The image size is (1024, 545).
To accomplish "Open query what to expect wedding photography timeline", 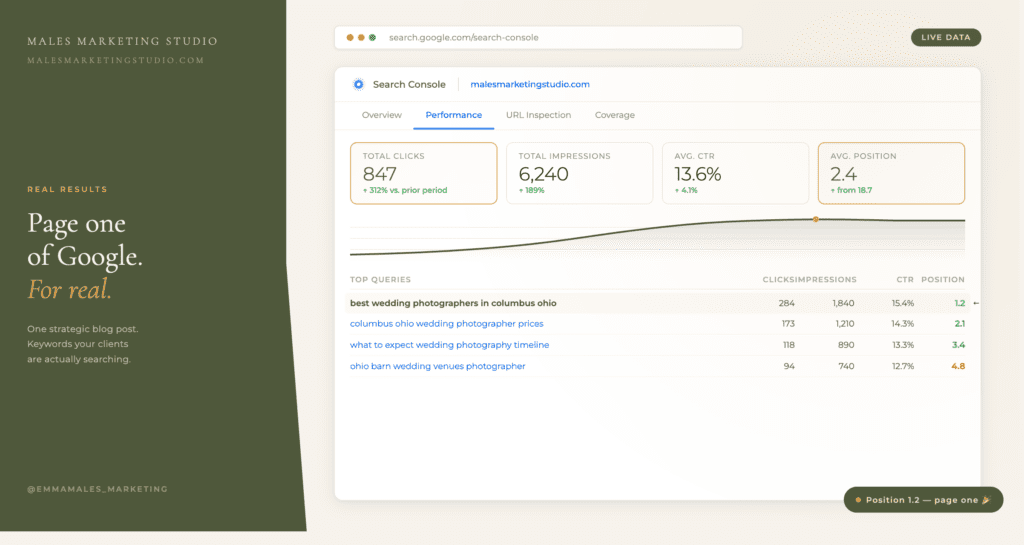I will [x=449, y=345].
